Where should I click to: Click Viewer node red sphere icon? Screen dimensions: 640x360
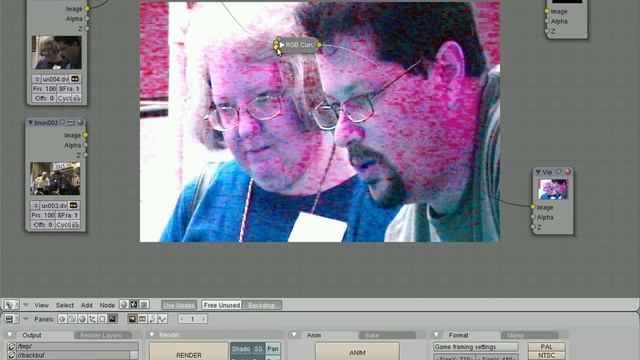(568, 171)
